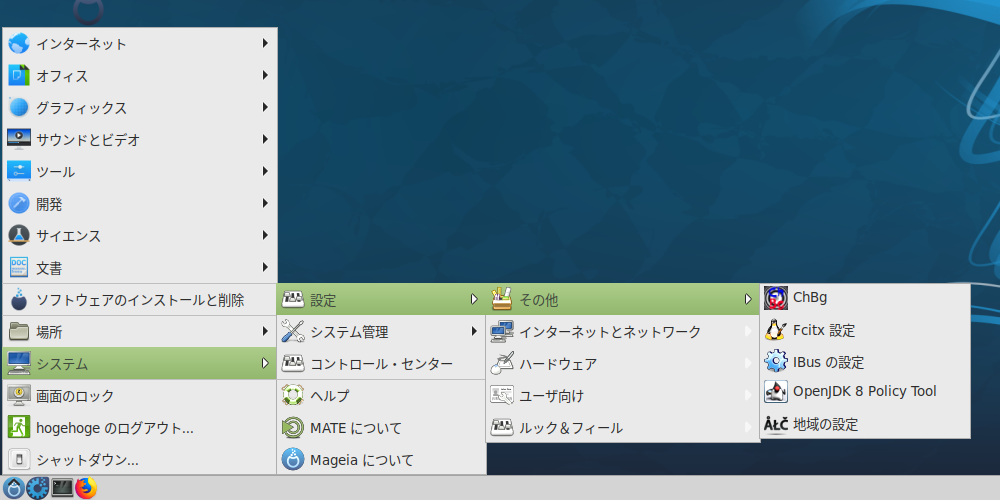This screenshot has height=500, width=1000.
Task: Click the globe icon beside インターネット
Action: (x=18, y=43)
